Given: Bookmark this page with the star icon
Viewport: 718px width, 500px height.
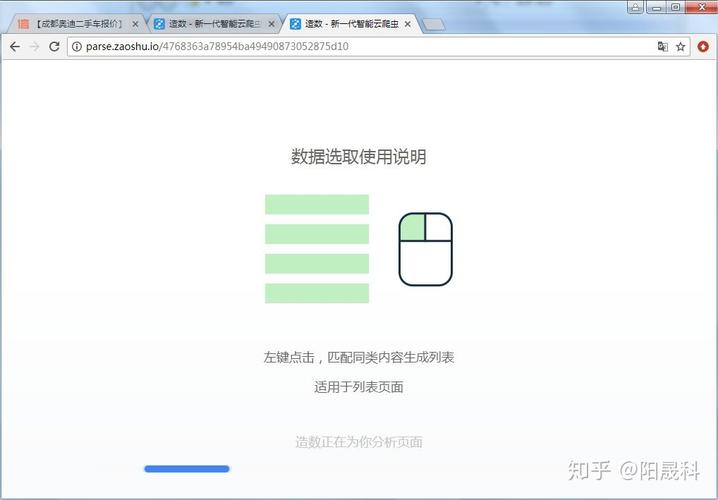Looking at the screenshot, I should tap(680, 46).
